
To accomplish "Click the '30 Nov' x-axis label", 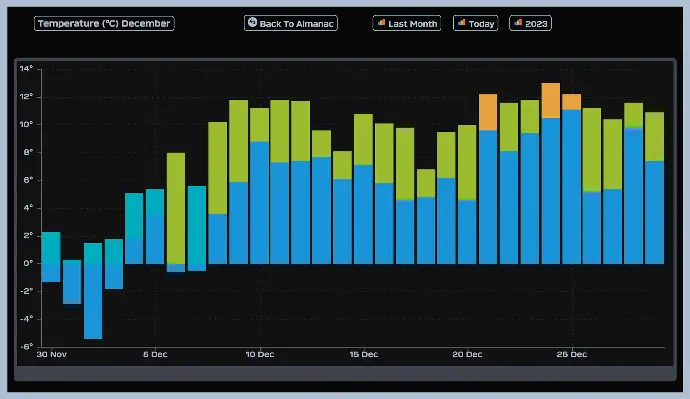I will [51, 355].
